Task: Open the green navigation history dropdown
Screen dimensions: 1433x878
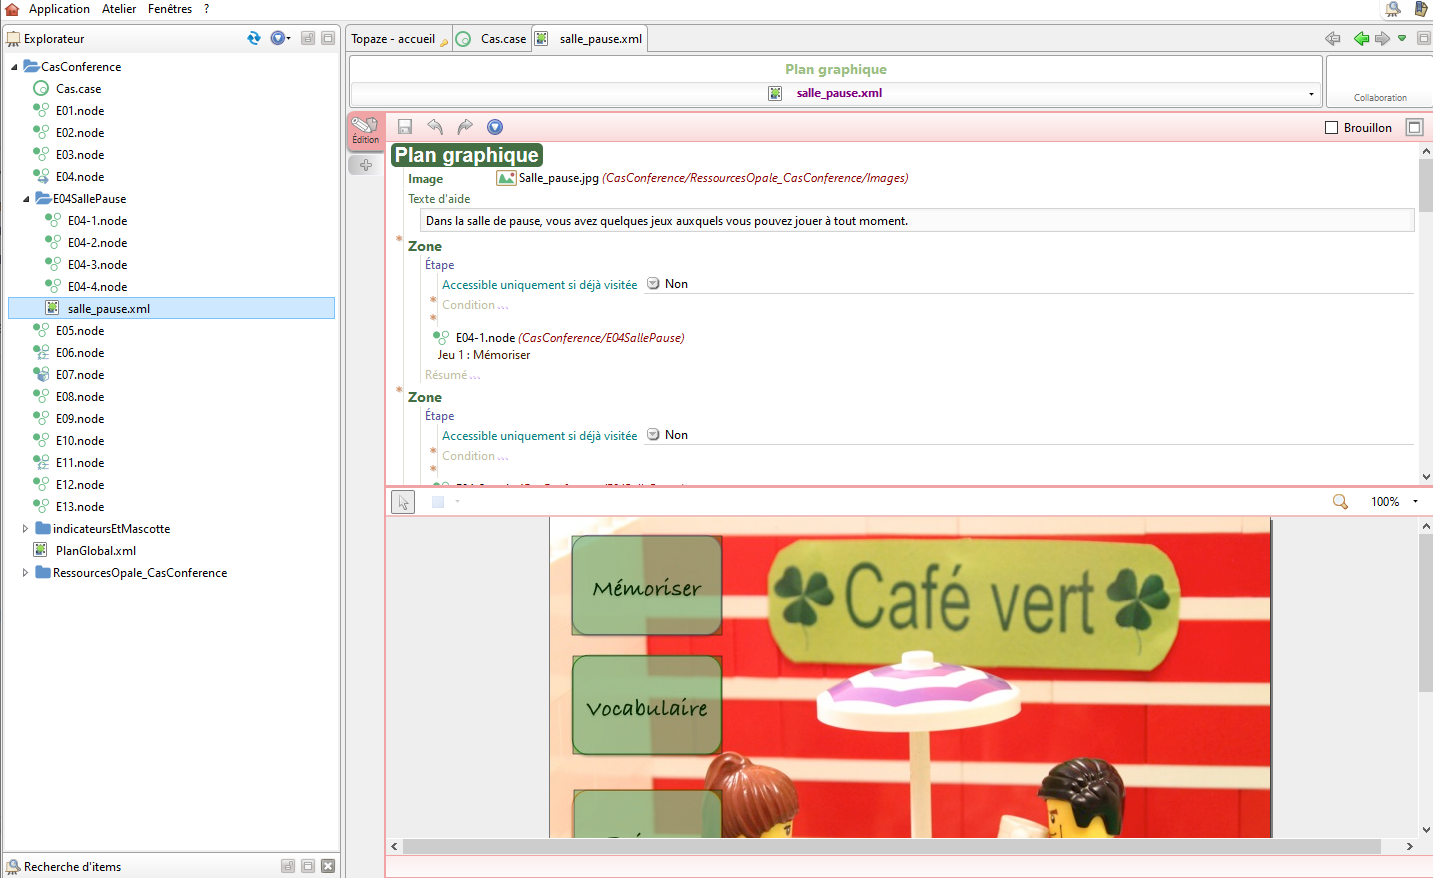Action: 1402,38
